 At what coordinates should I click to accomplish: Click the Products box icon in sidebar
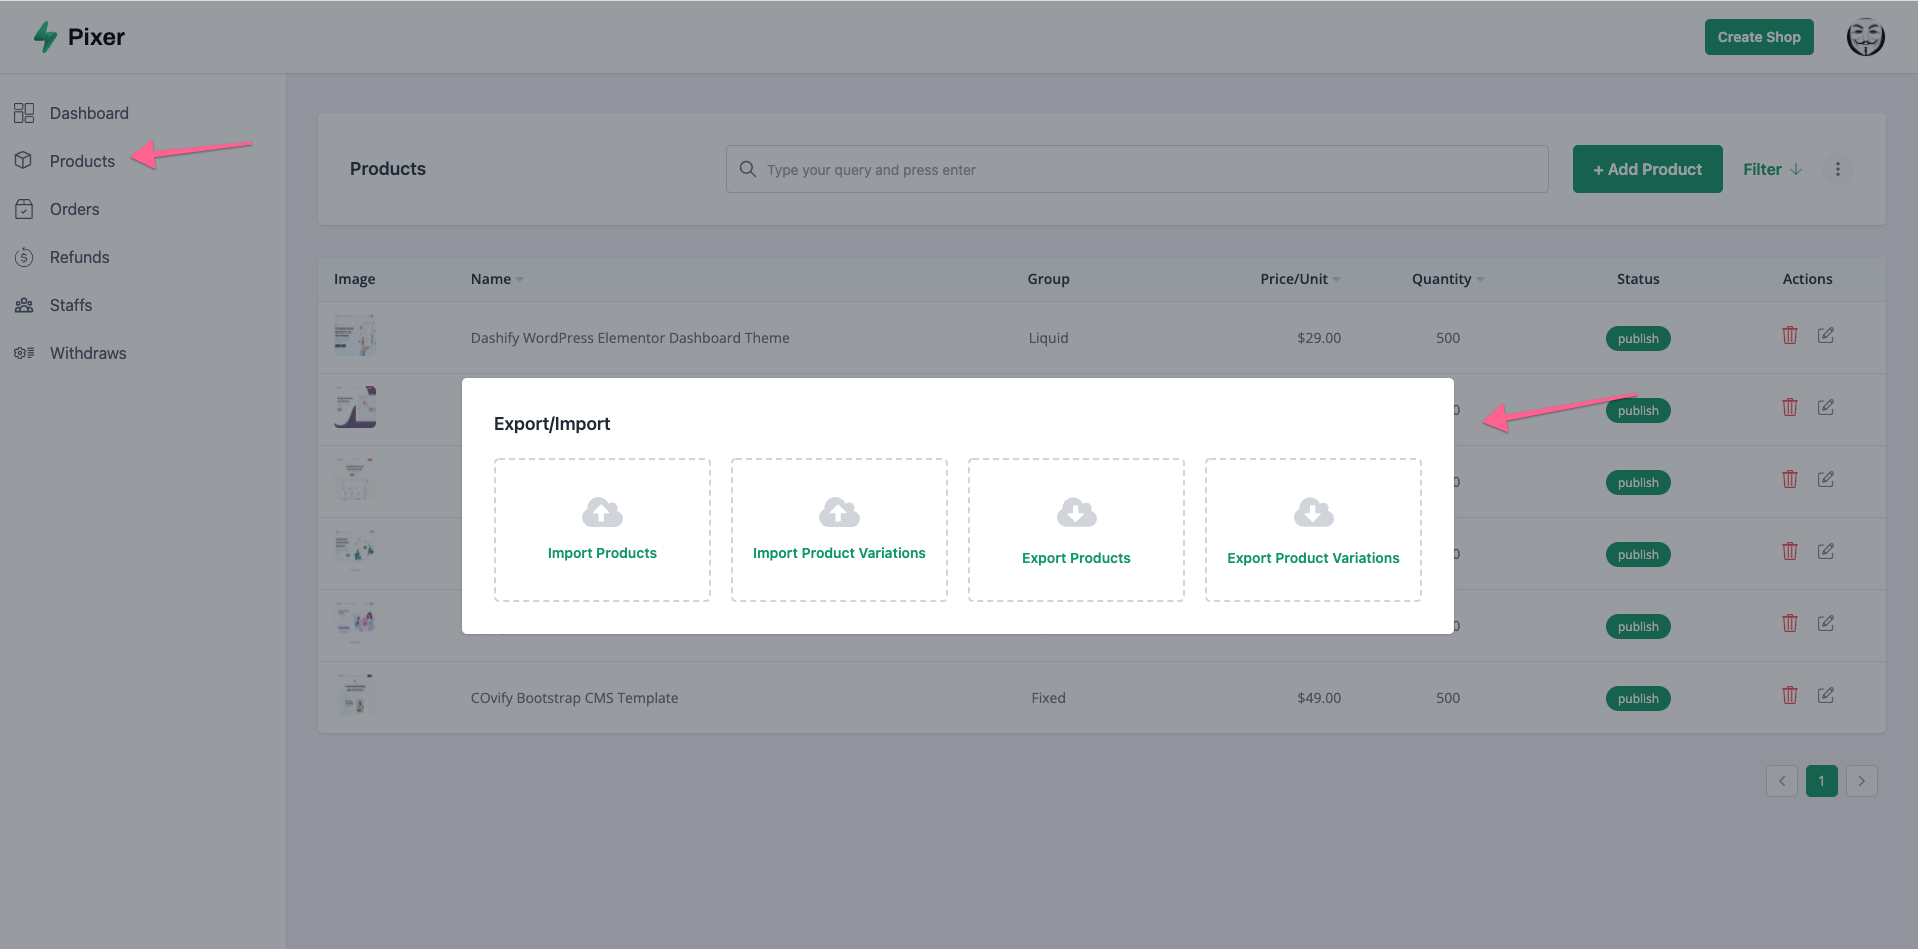coord(24,161)
